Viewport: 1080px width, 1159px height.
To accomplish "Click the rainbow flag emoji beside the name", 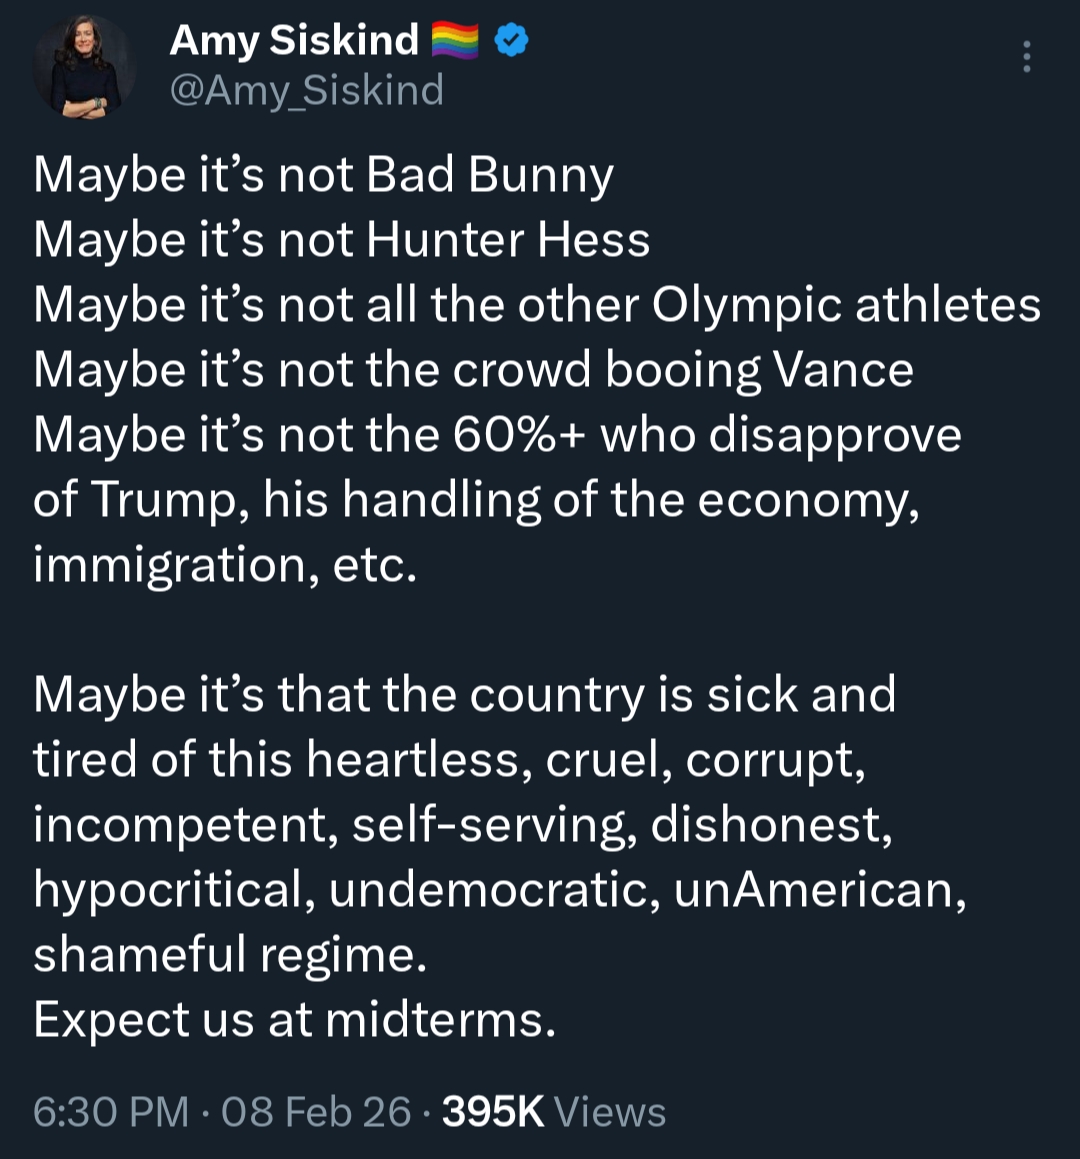I will pyautogui.click(x=455, y=41).
